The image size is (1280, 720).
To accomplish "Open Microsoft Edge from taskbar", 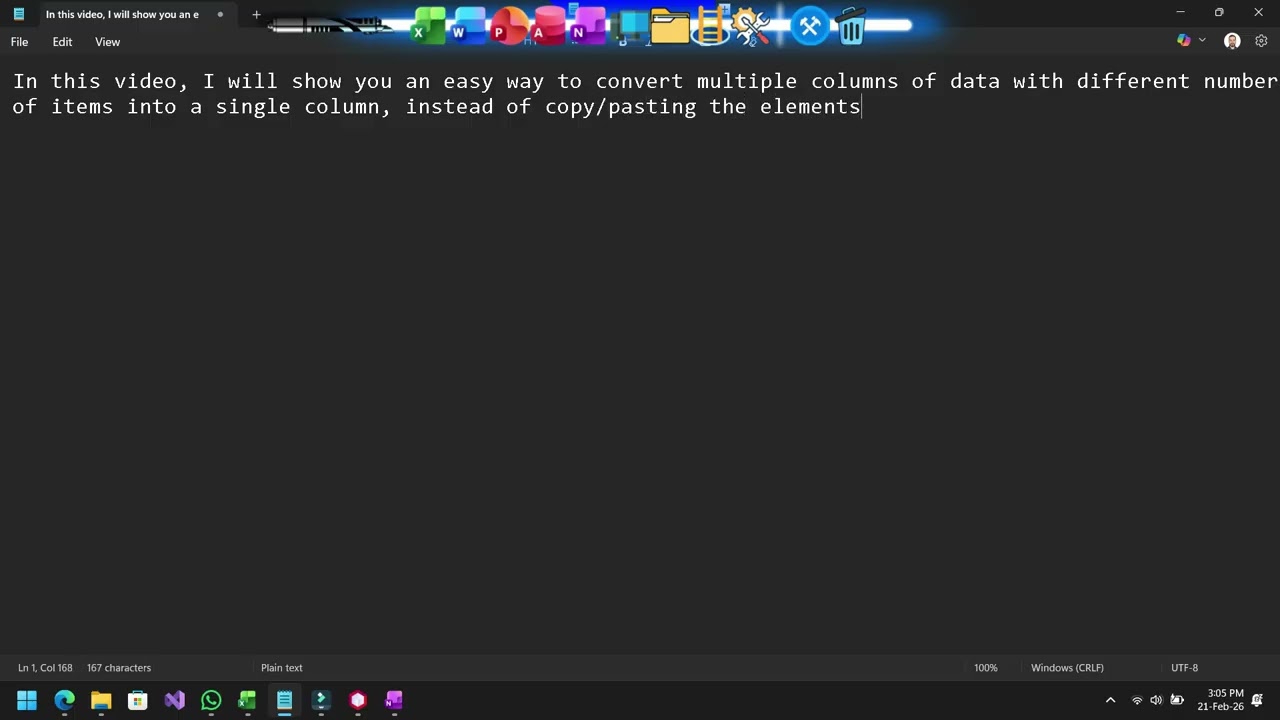I will 64,700.
